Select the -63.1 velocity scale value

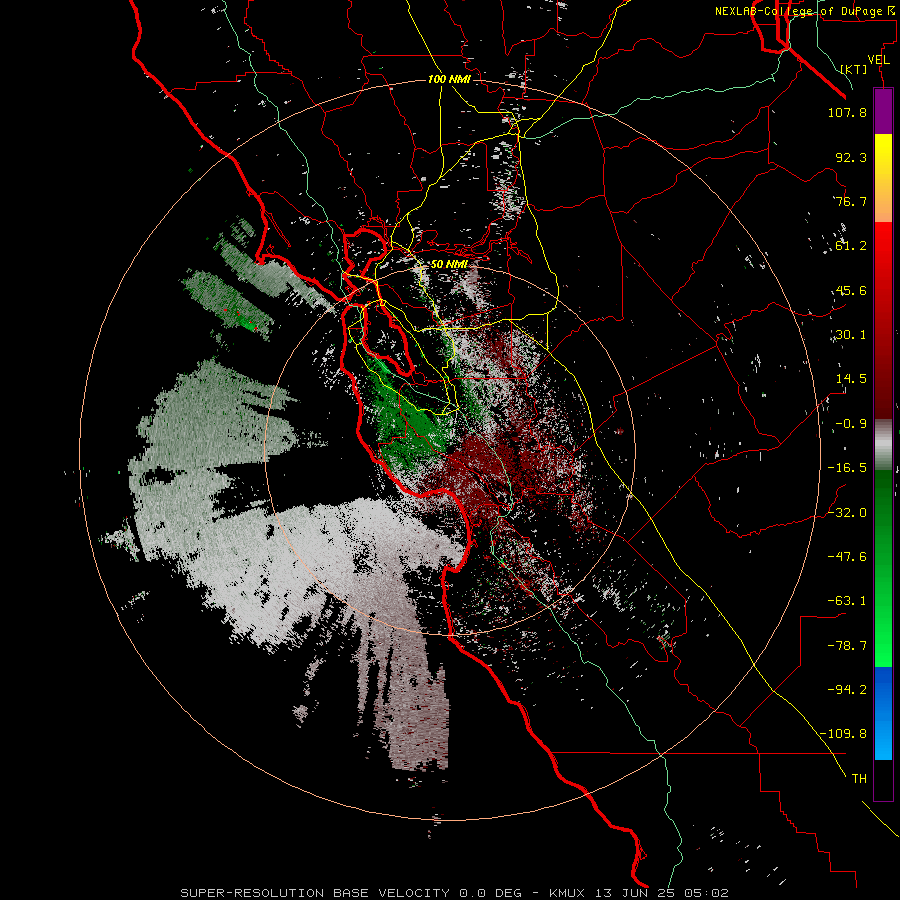tap(847, 601)
